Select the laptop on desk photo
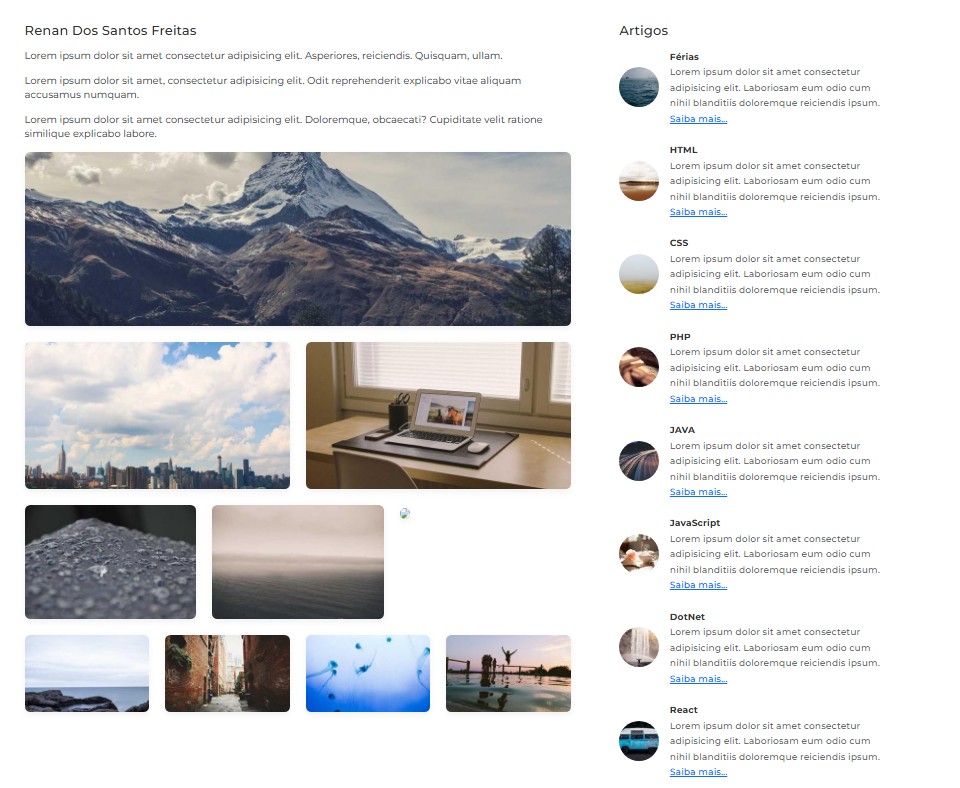Screen dimensions: 960x788 438,415
